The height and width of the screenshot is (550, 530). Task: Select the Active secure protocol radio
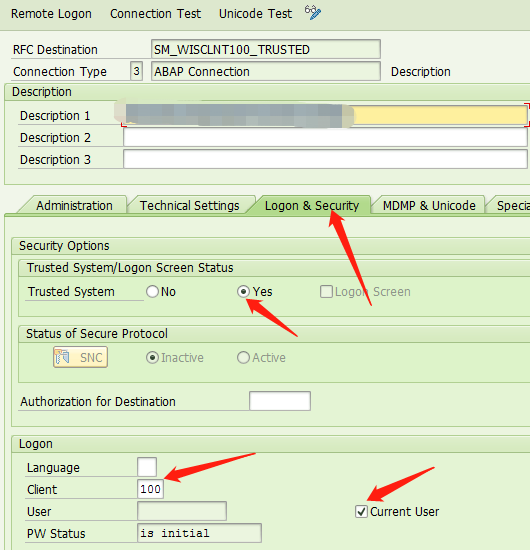(x=243, y=357)
